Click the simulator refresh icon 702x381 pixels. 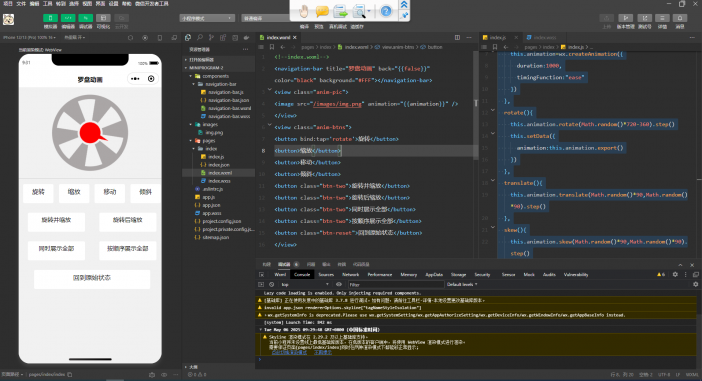(130, 38)
